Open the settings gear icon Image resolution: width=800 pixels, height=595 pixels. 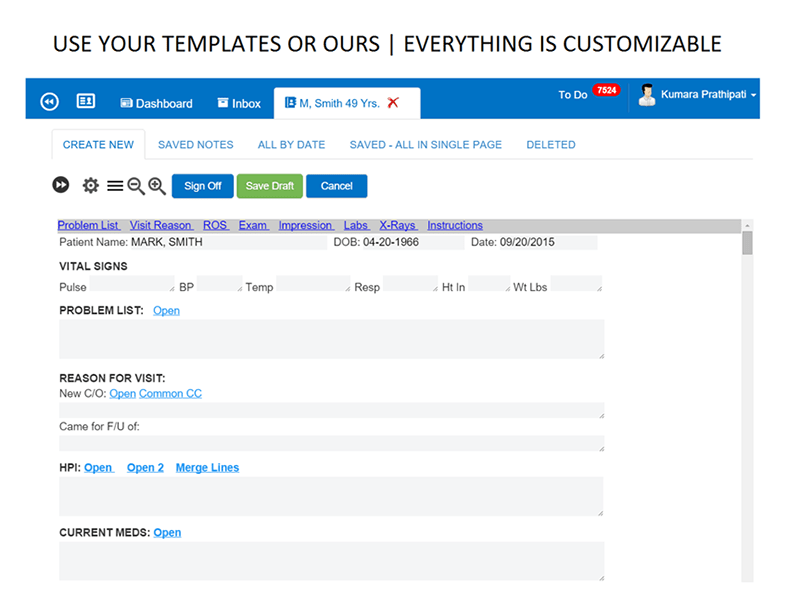click(x=91, y=185)
